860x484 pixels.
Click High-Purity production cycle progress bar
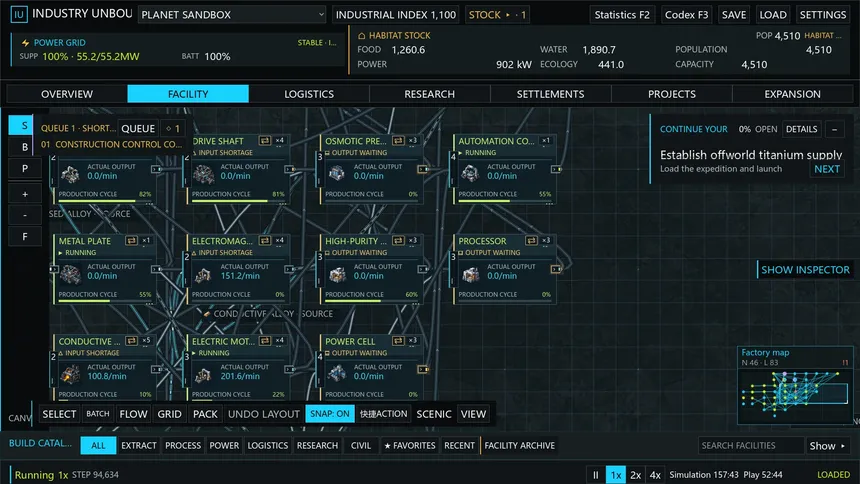point(371,301)
